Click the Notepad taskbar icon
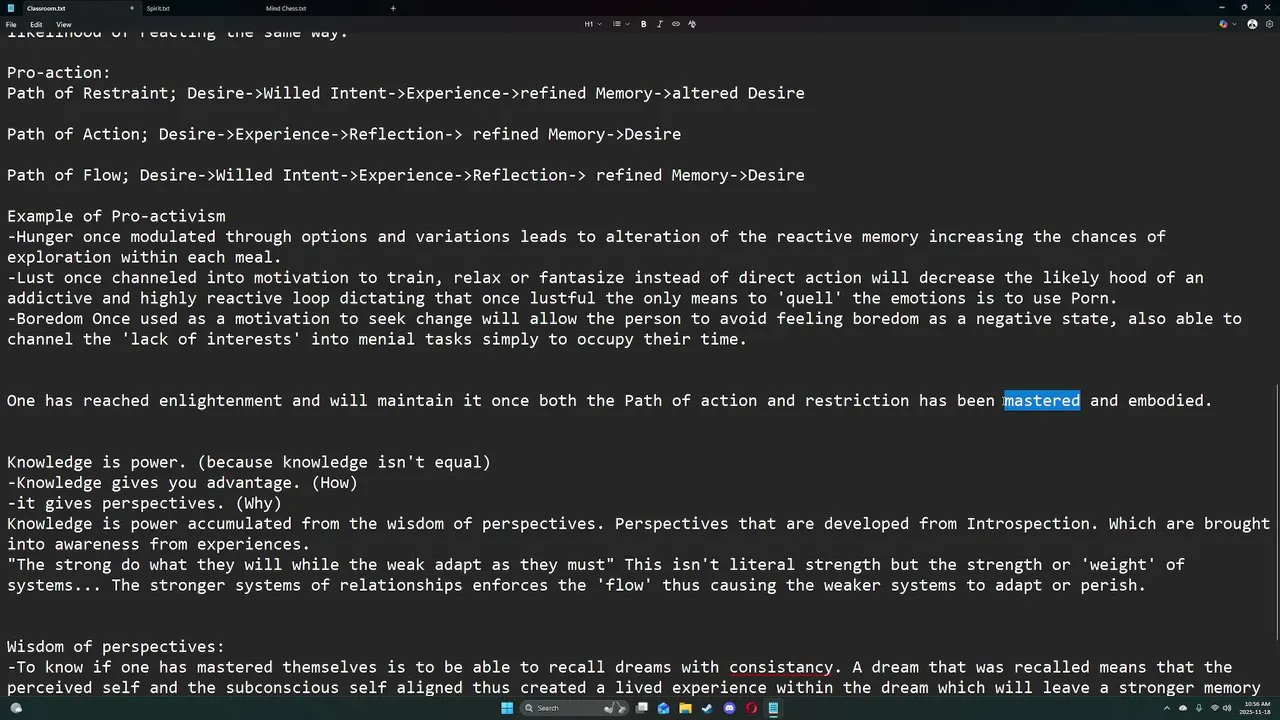The height and width of the screenshot is (720, 1280). 773,708
